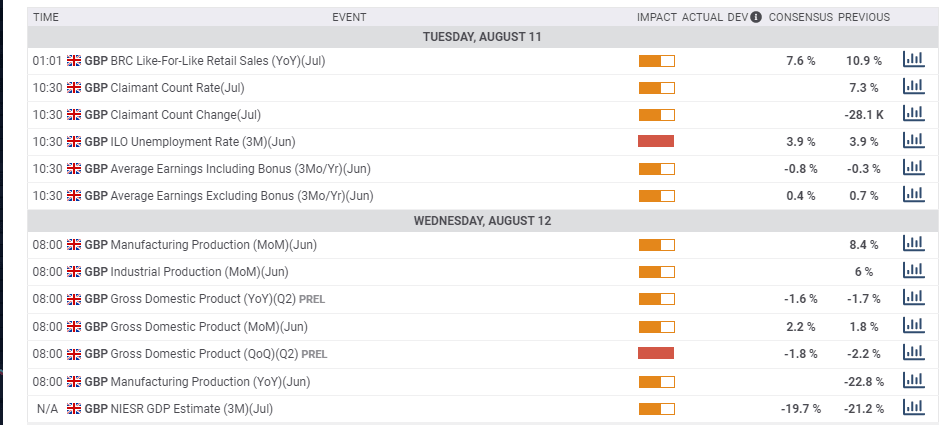The height and width of the screenshot is (425, 948).
Task: Click orange impact bar for Manufacturing Production (YoY)
Action: (656, 381)
